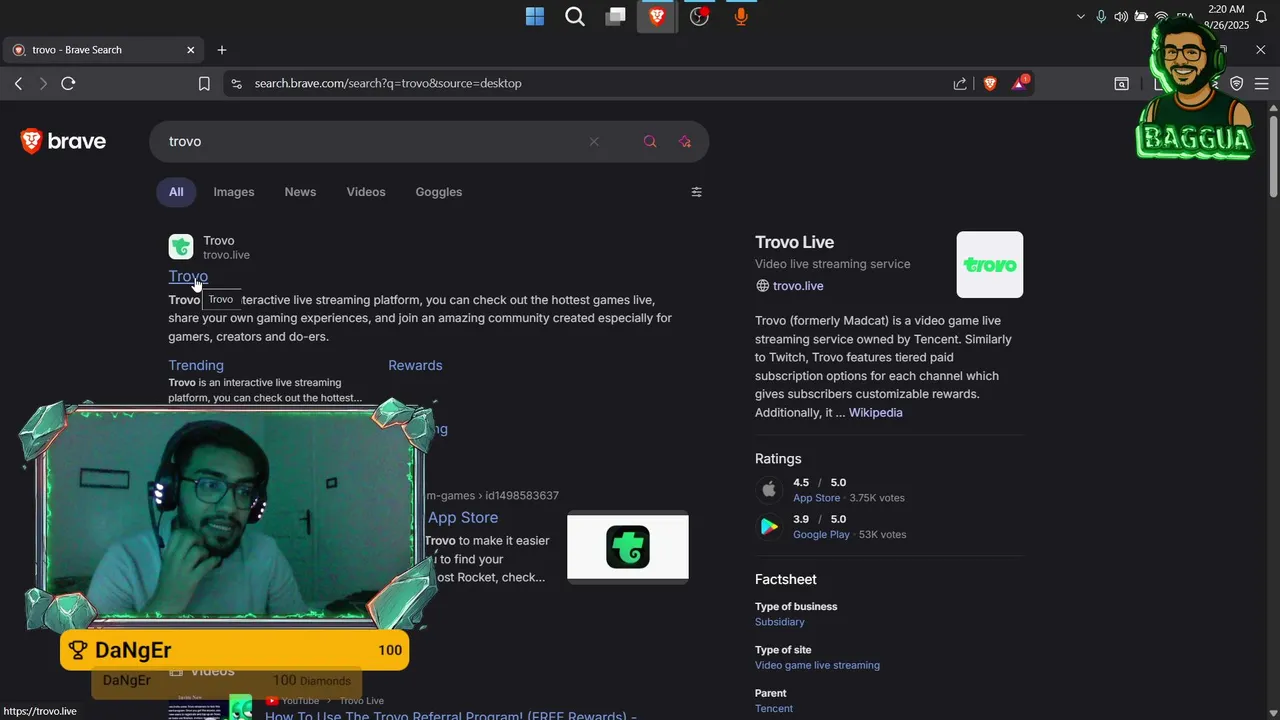Open a new browser tab
This screenshot has height=720, width=1280.
point(222,50)
